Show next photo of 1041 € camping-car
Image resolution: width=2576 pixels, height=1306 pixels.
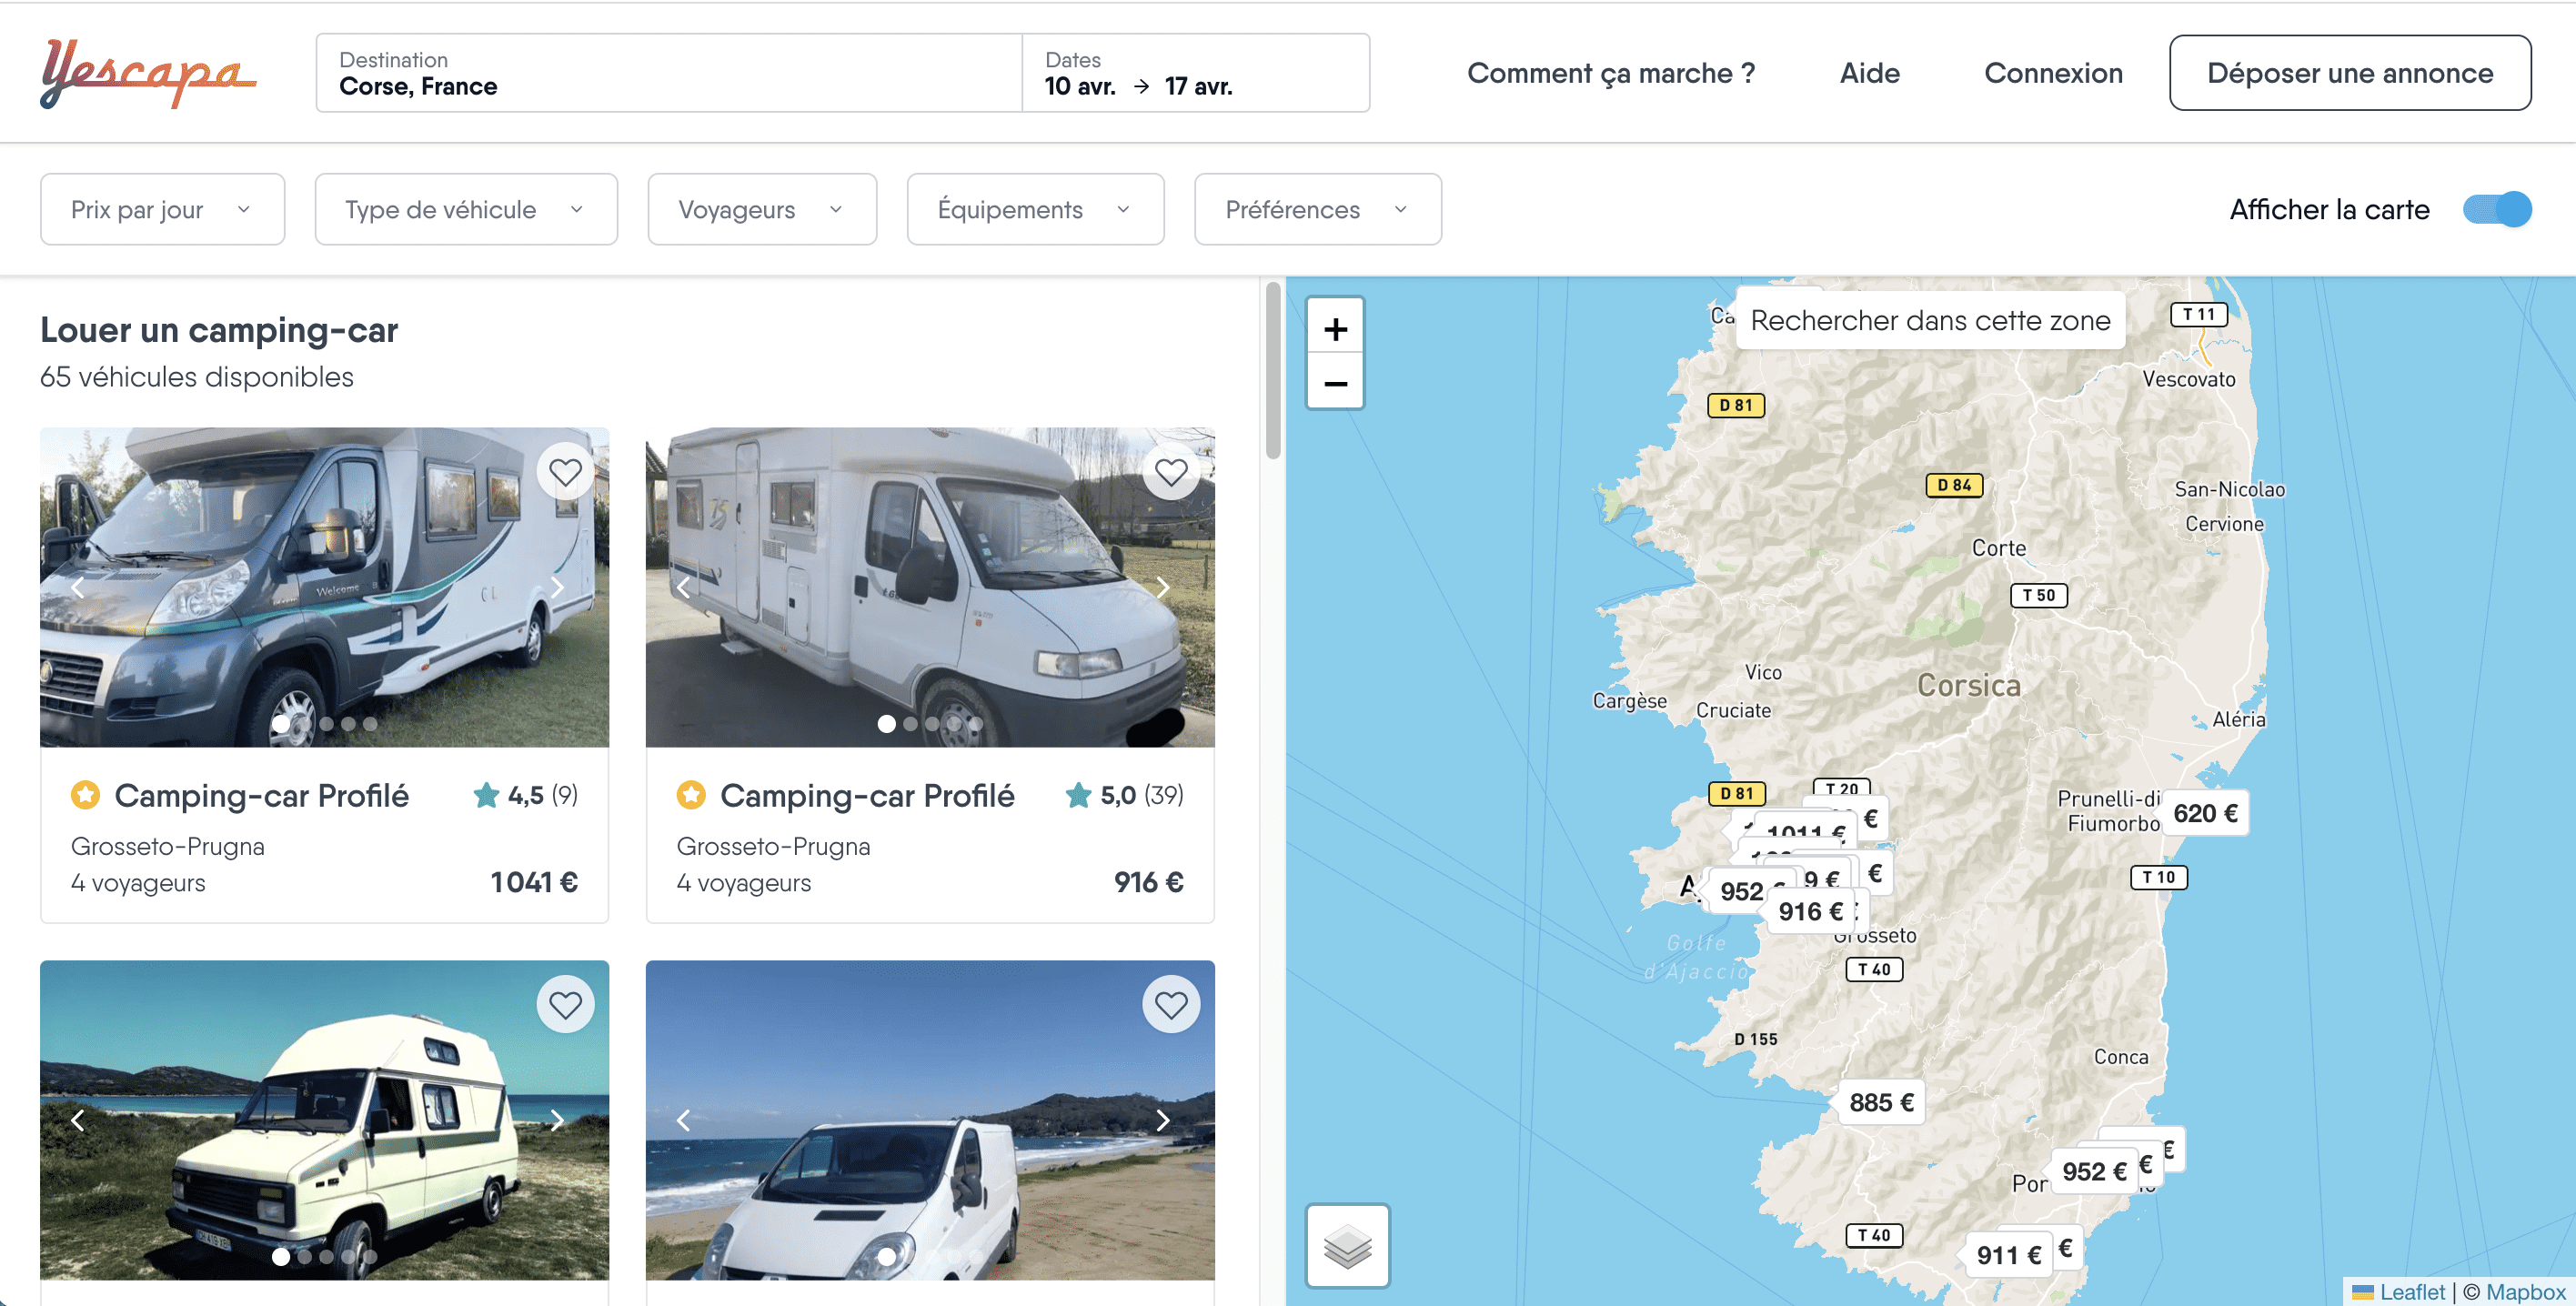[x=558, y=587]
